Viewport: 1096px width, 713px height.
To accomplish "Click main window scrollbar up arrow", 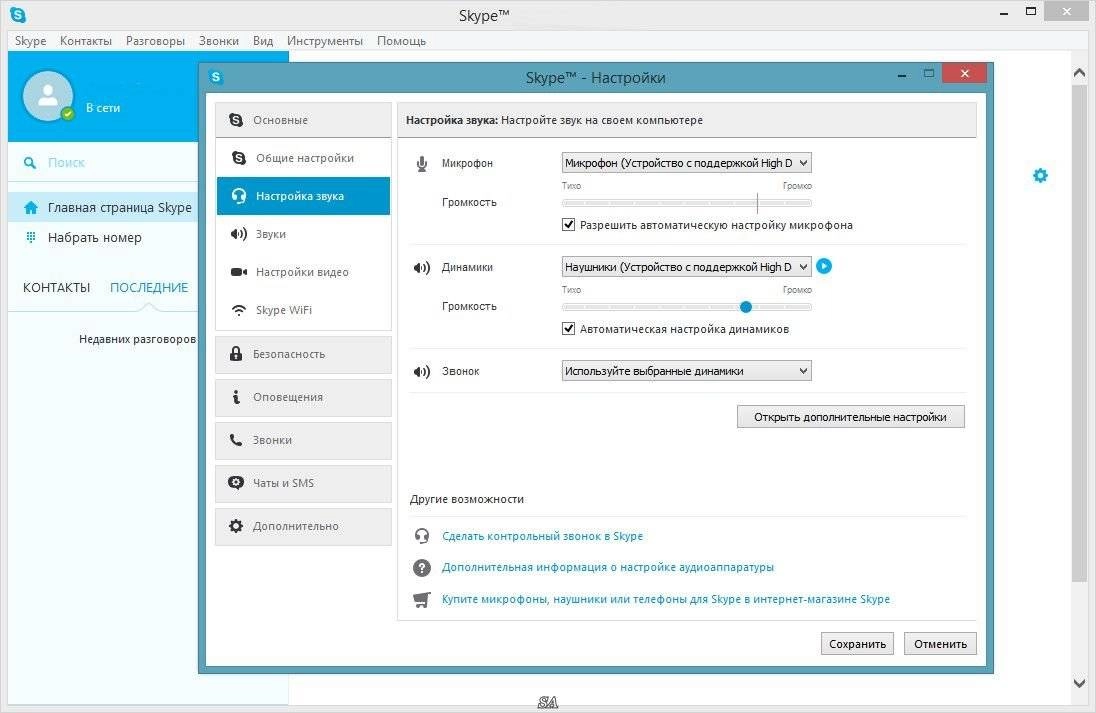I will 1079,73.
